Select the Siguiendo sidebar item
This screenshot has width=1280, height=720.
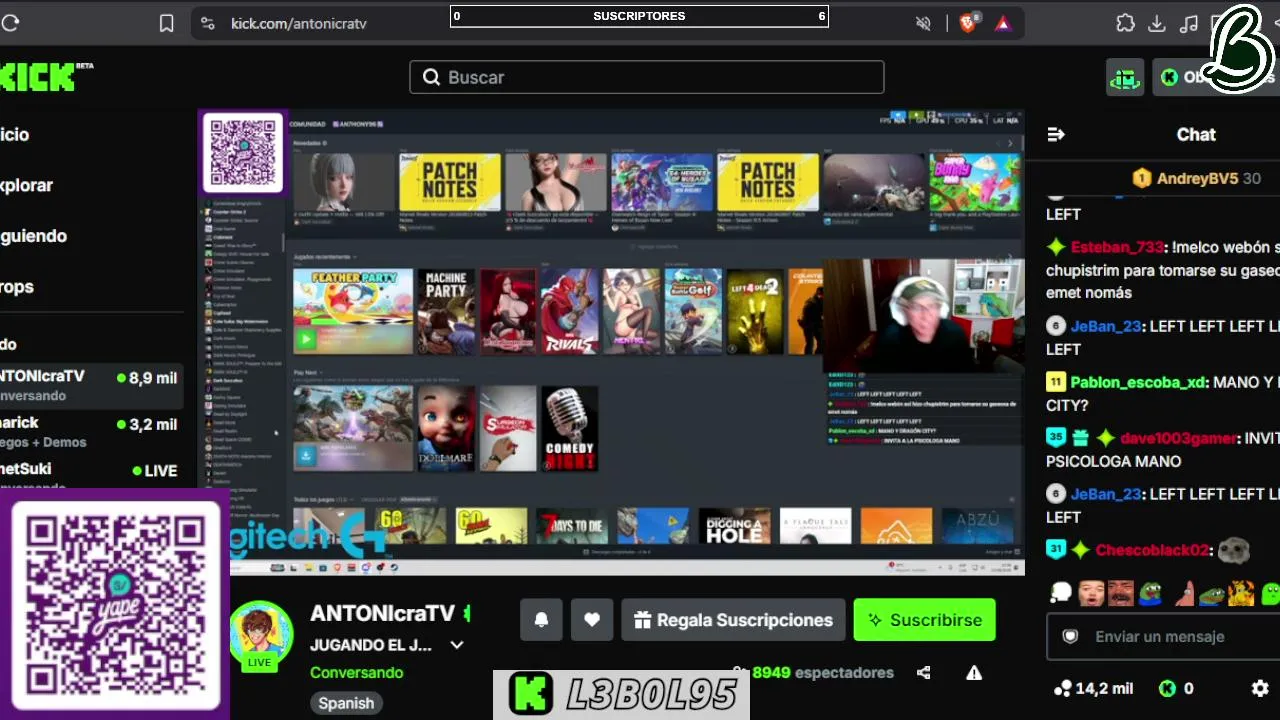(33, 236)
